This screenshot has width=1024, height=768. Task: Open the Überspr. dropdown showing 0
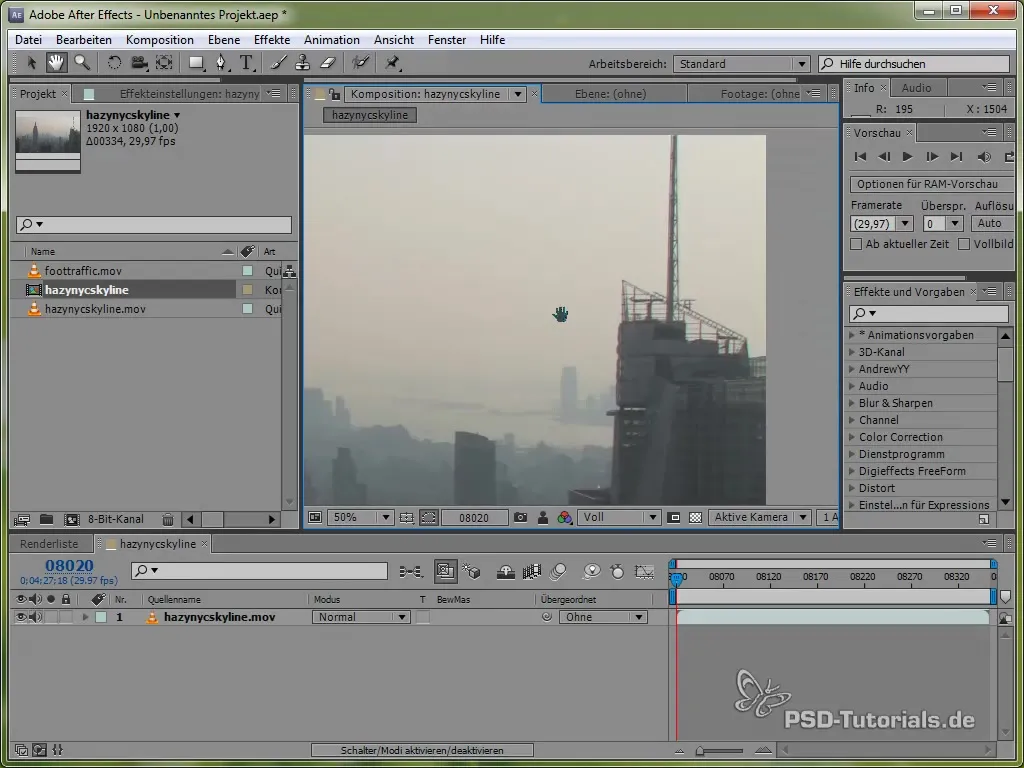943,223
